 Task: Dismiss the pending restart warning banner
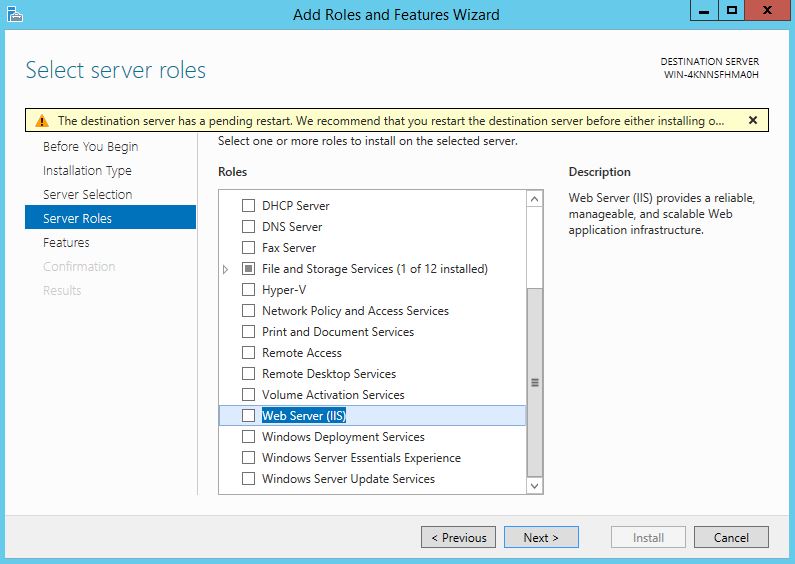point(753,120)
